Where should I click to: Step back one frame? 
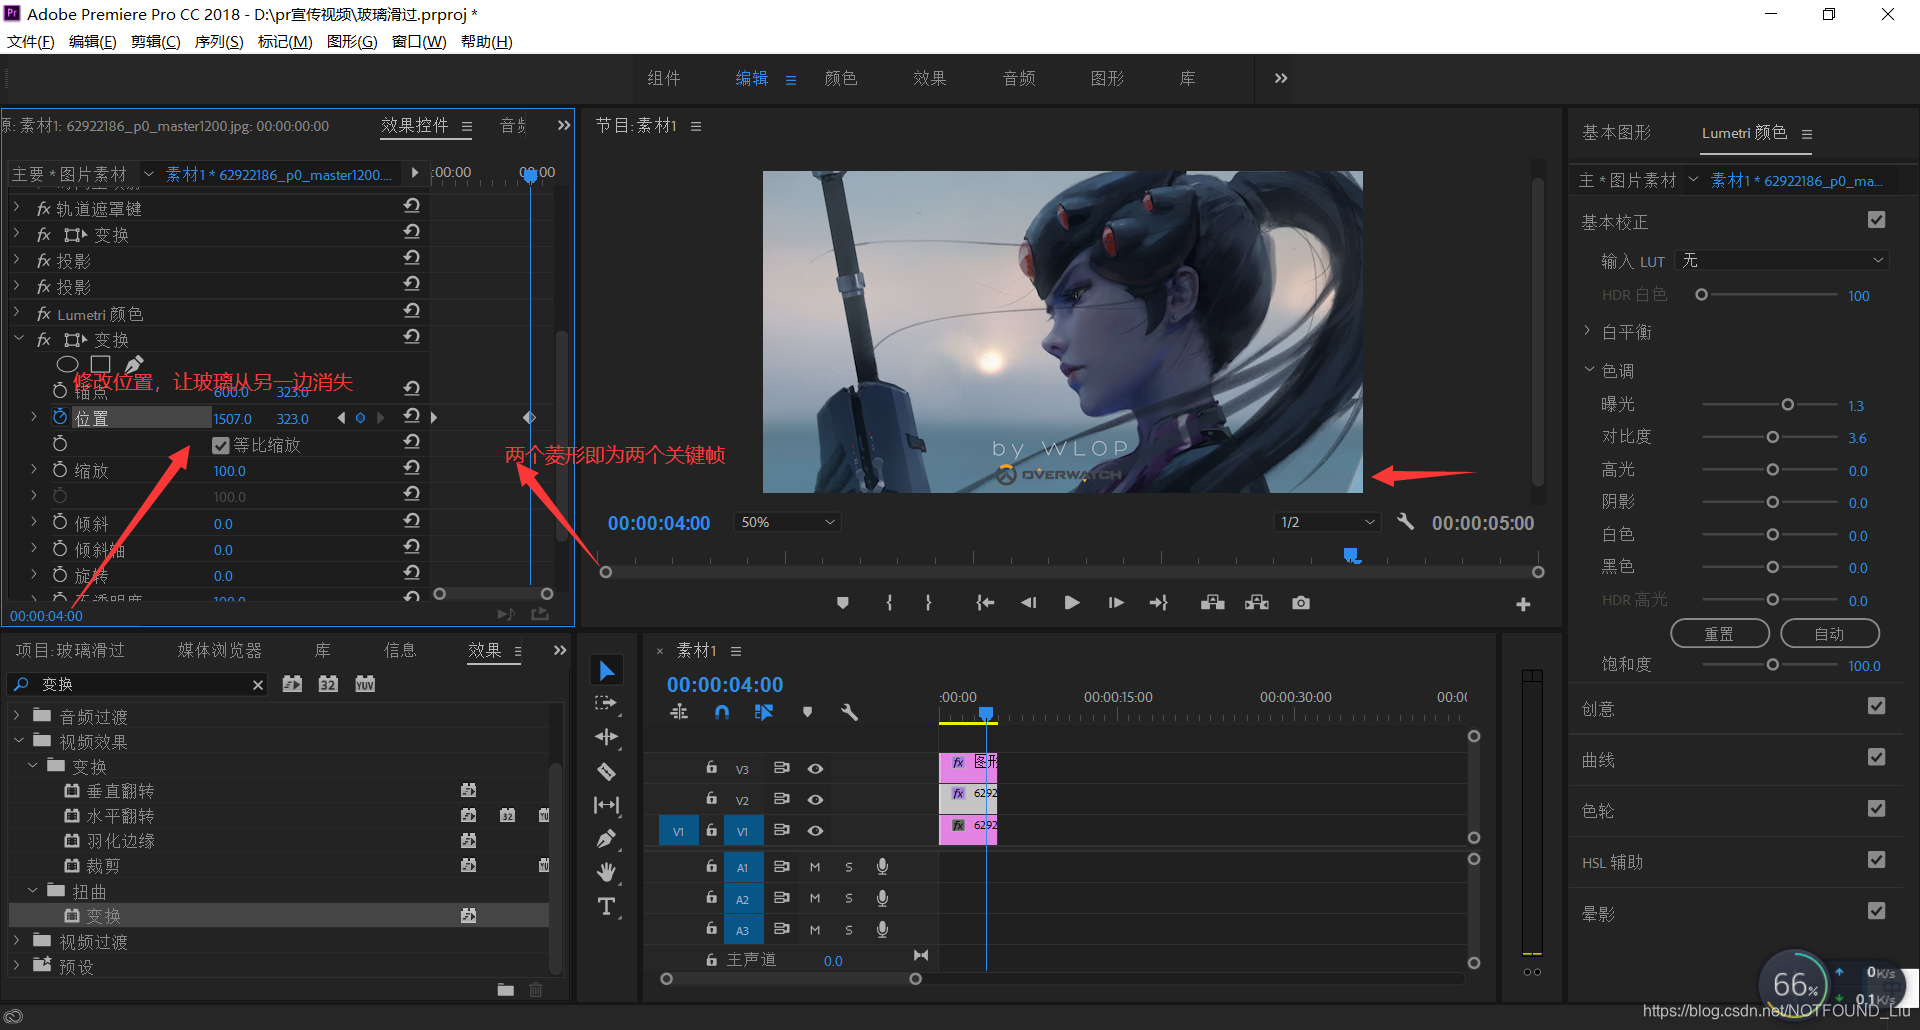1028,603
